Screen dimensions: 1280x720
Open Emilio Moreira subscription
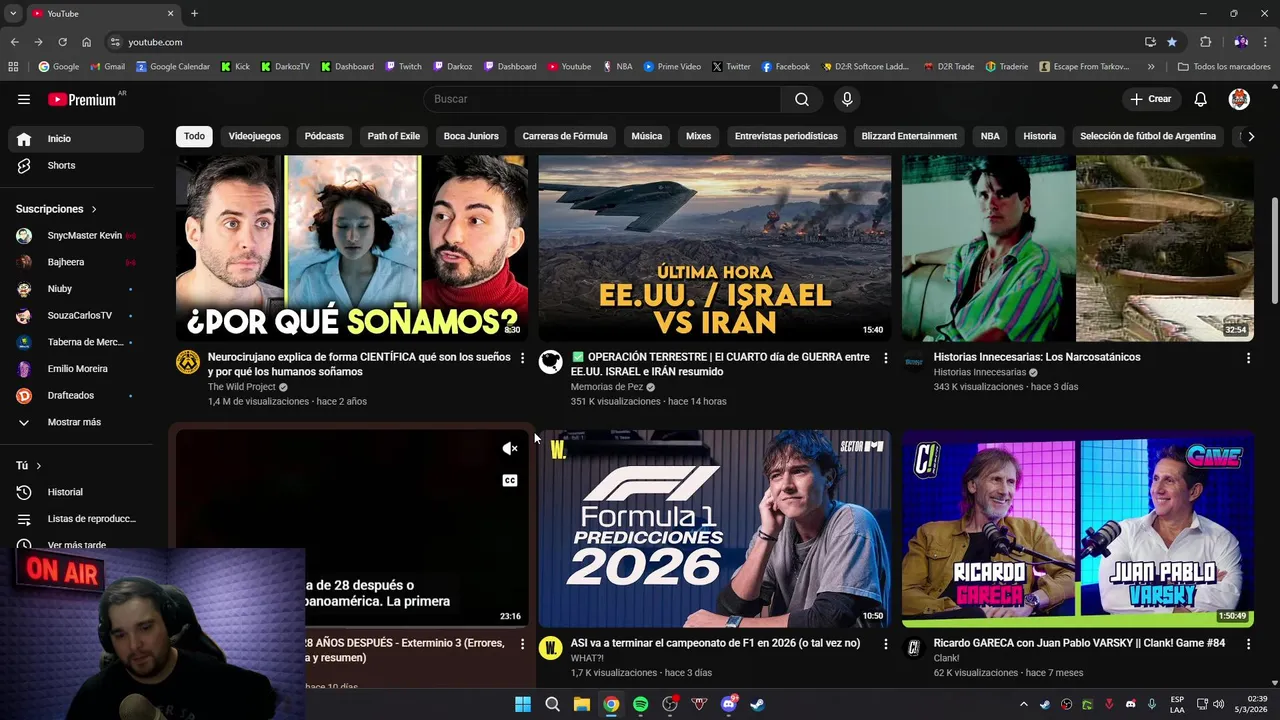pos(76,369)
